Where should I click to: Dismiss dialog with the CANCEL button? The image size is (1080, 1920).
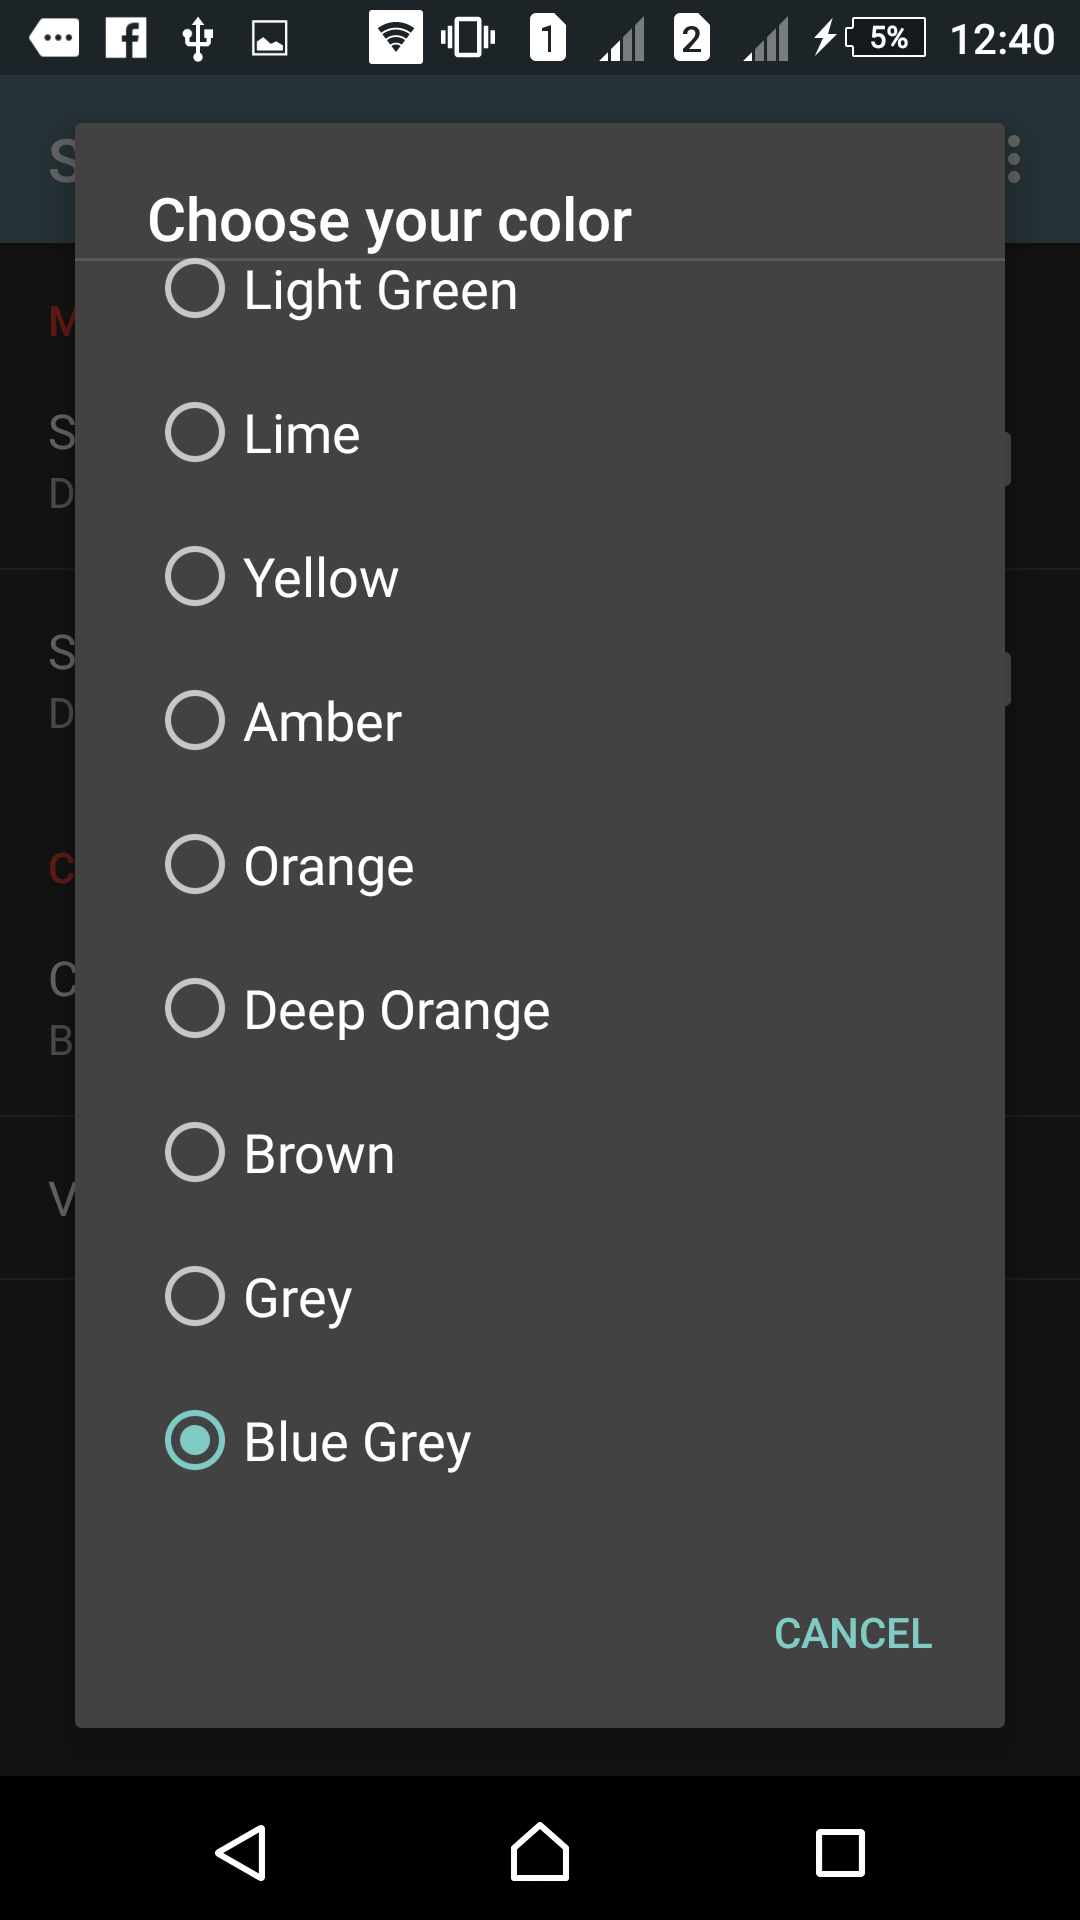(x=853, y=1634)
